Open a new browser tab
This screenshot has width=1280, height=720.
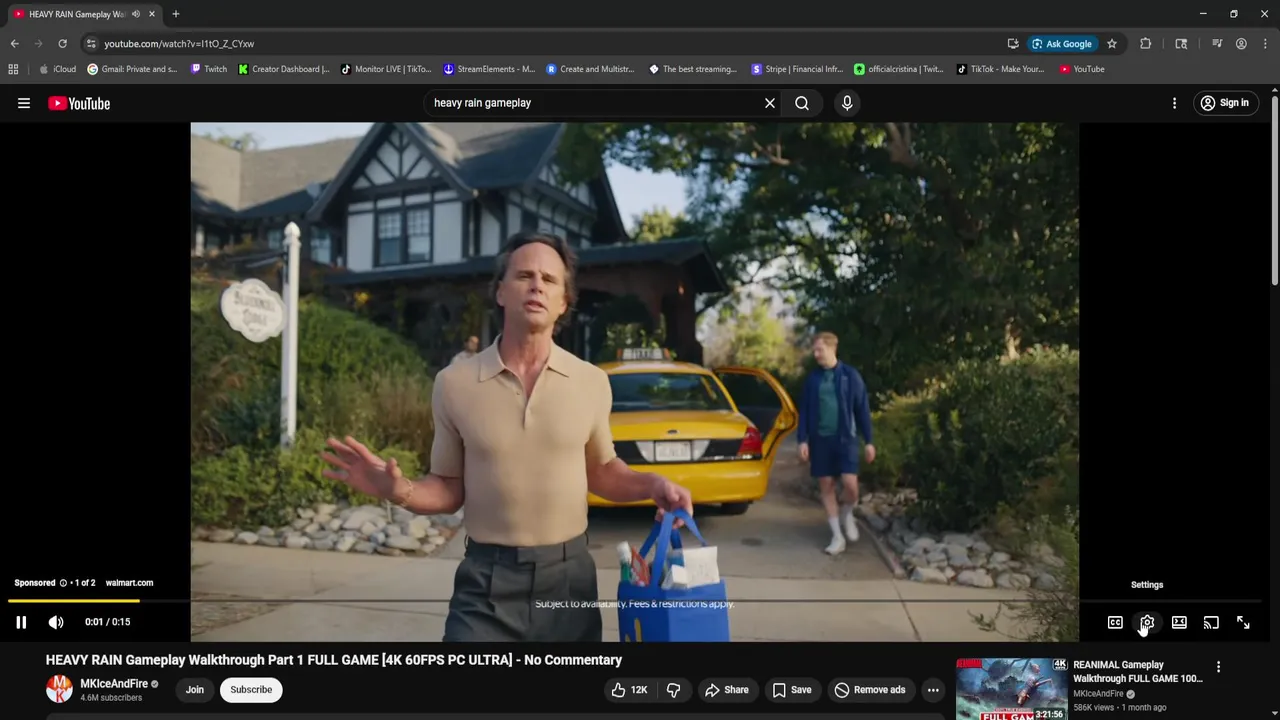tap(176, 14)
